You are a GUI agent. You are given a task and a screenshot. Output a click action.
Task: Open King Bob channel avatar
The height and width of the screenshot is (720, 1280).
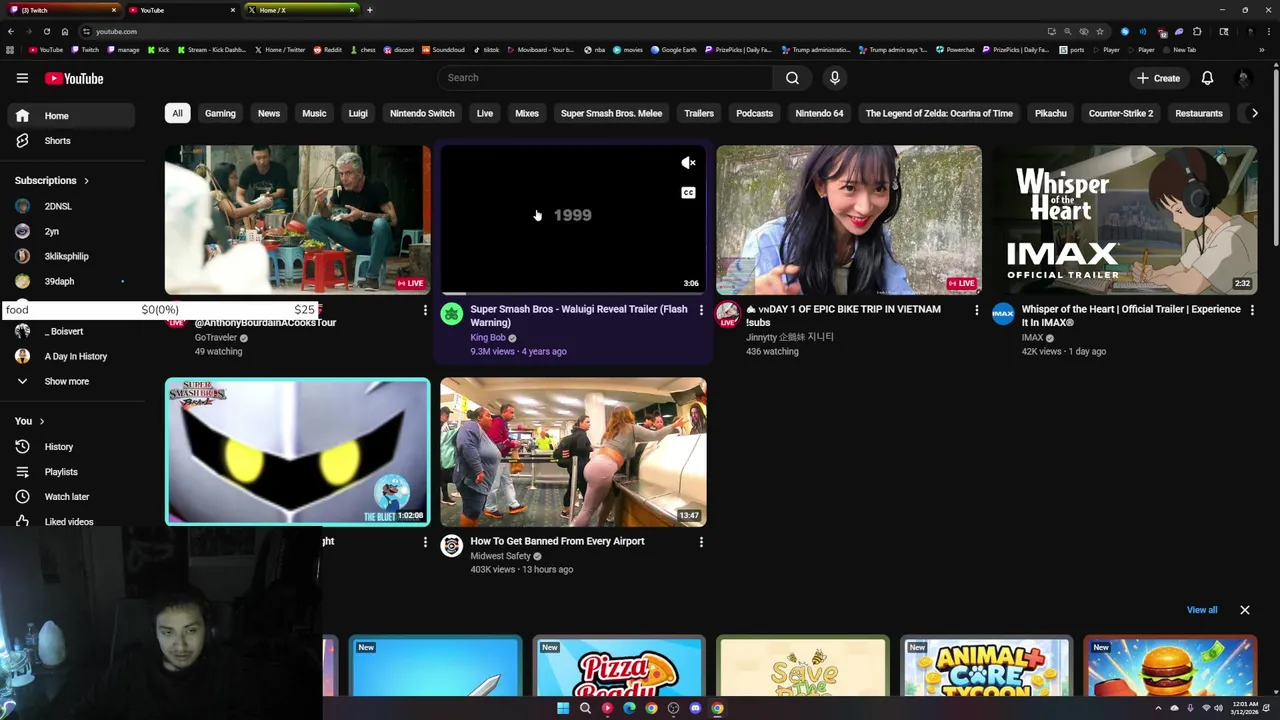pos(452,315)
